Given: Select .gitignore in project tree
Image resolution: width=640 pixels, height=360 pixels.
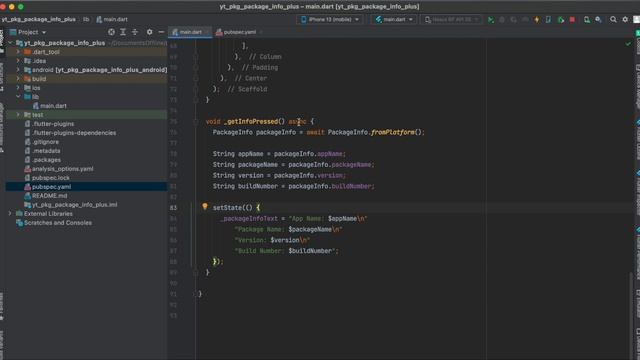Looking at the screenshot, I should (x=45, y=142).
